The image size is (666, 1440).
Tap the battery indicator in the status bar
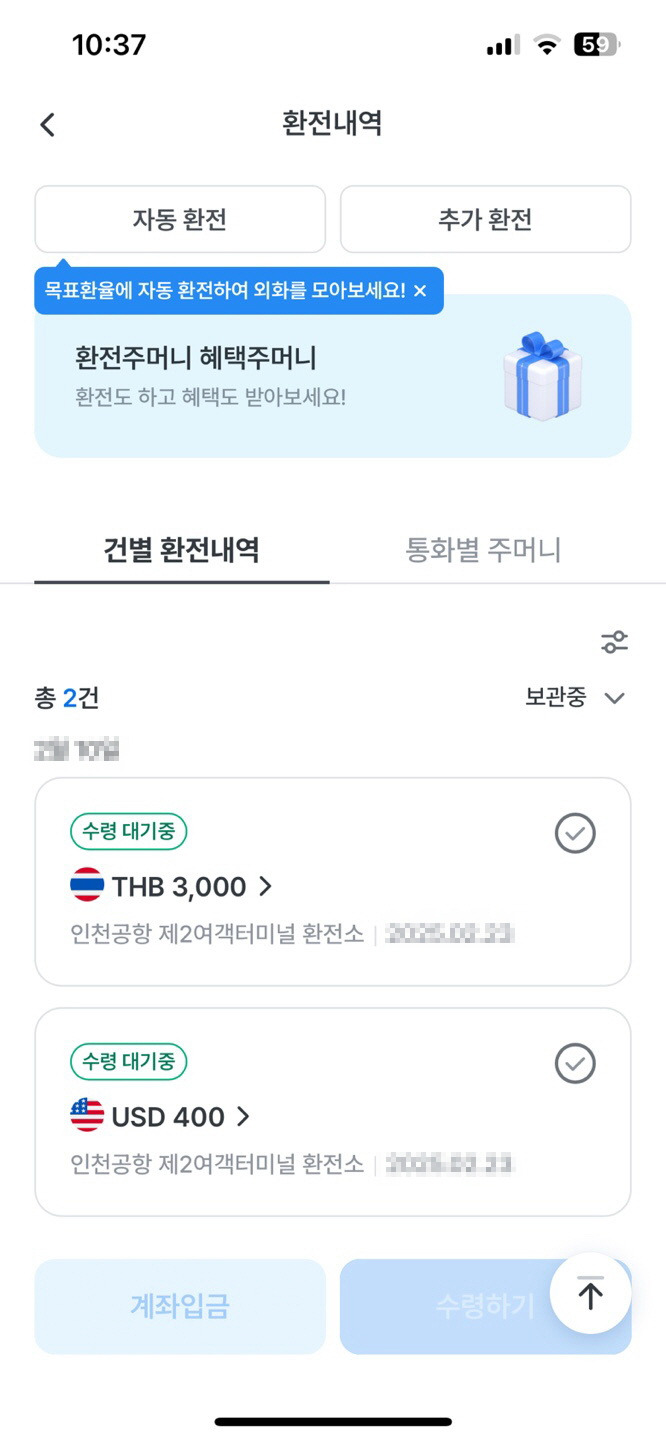tap(593, 45)
